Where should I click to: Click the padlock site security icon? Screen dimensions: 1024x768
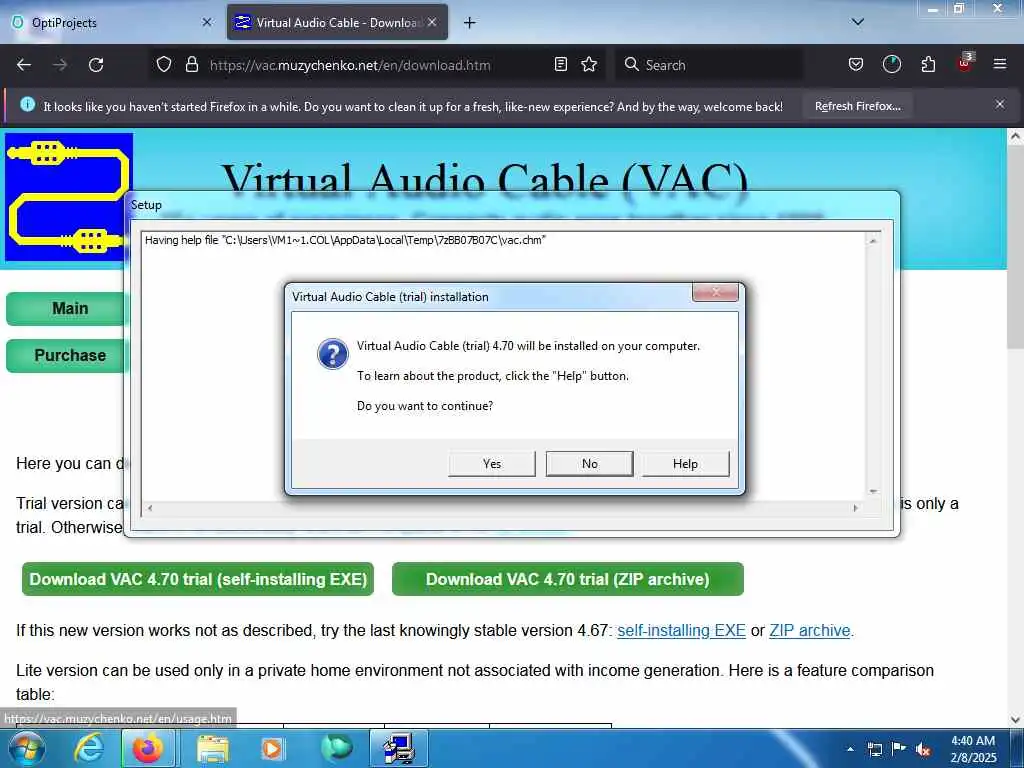tap(191, 65)
